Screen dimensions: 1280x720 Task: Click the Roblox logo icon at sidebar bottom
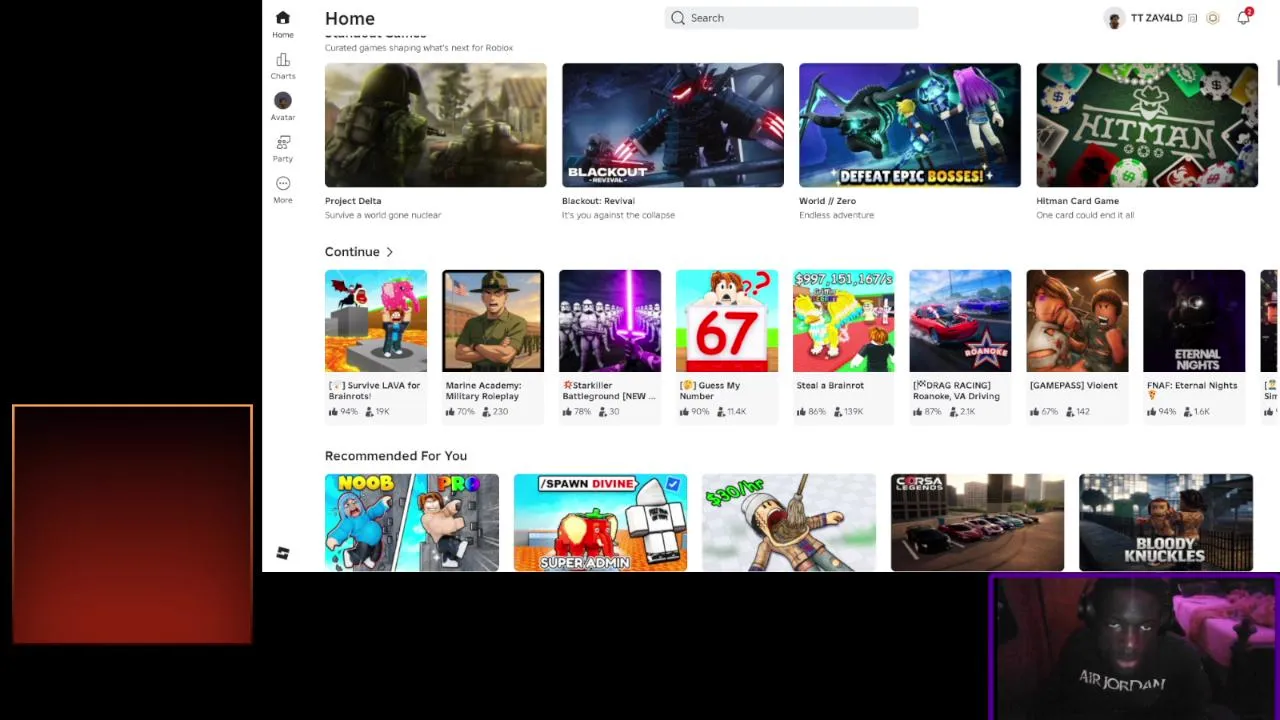283,554
